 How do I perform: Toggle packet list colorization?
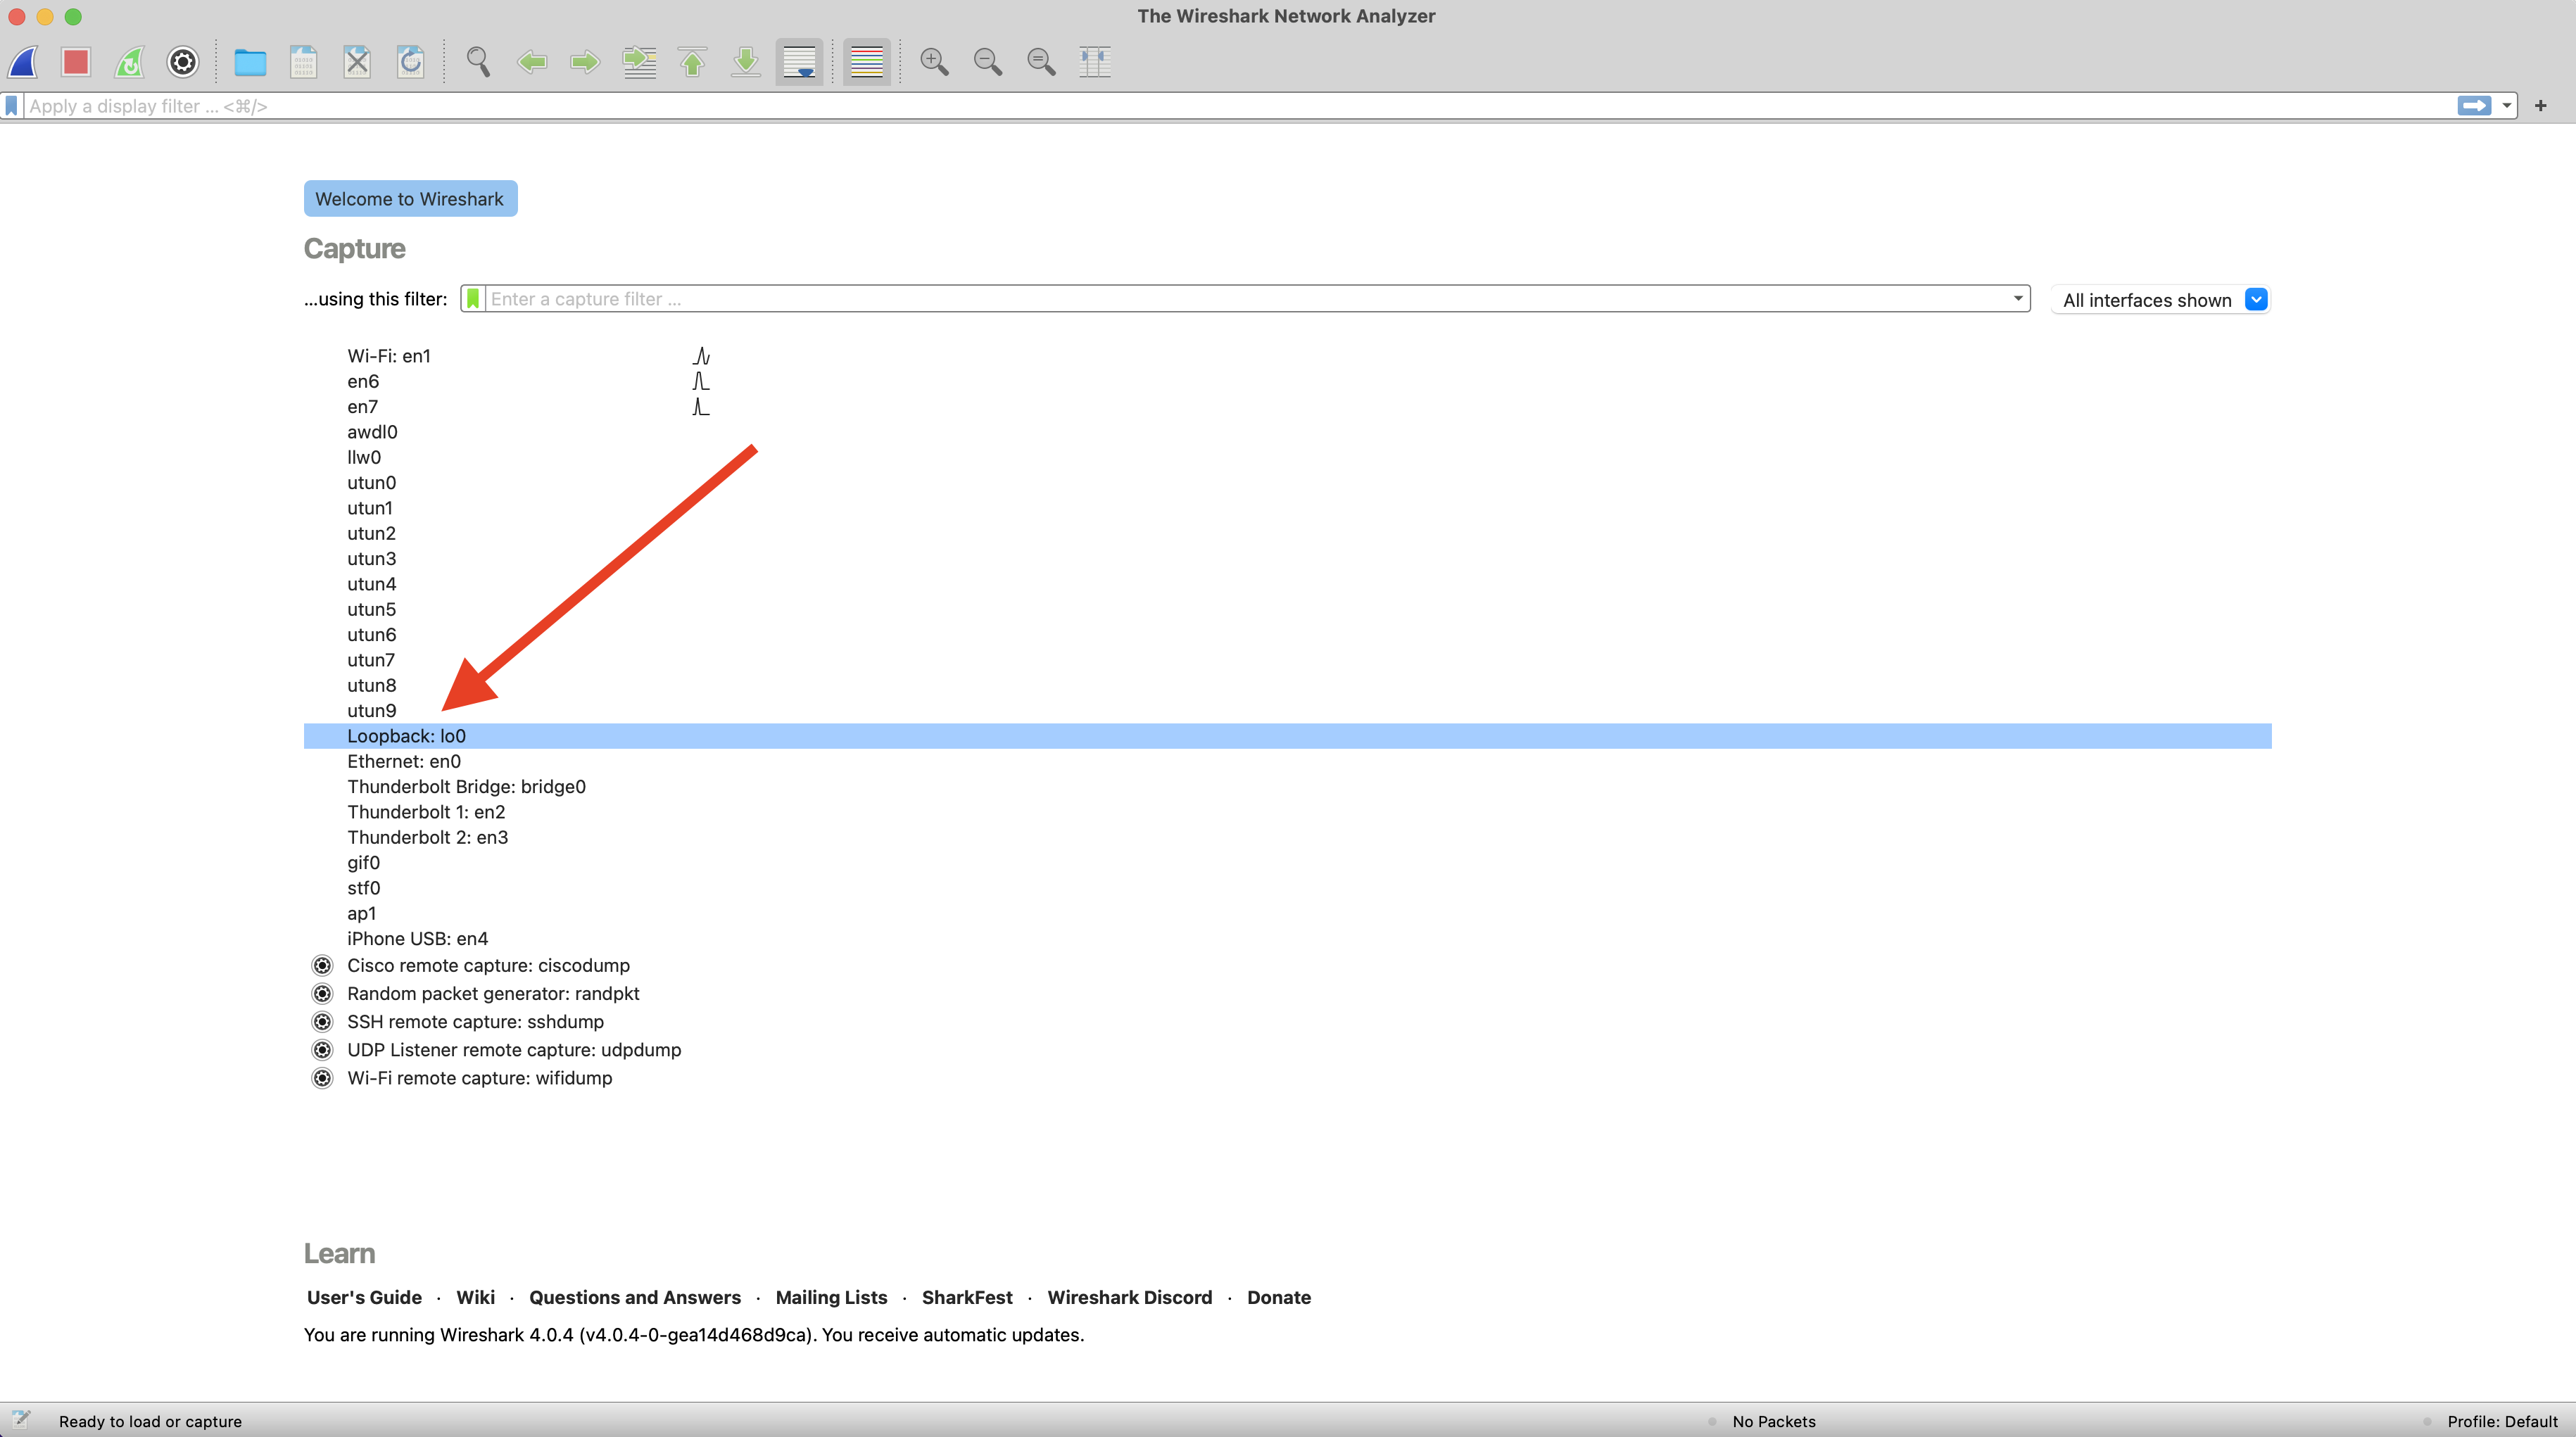(x=866, y=62)
